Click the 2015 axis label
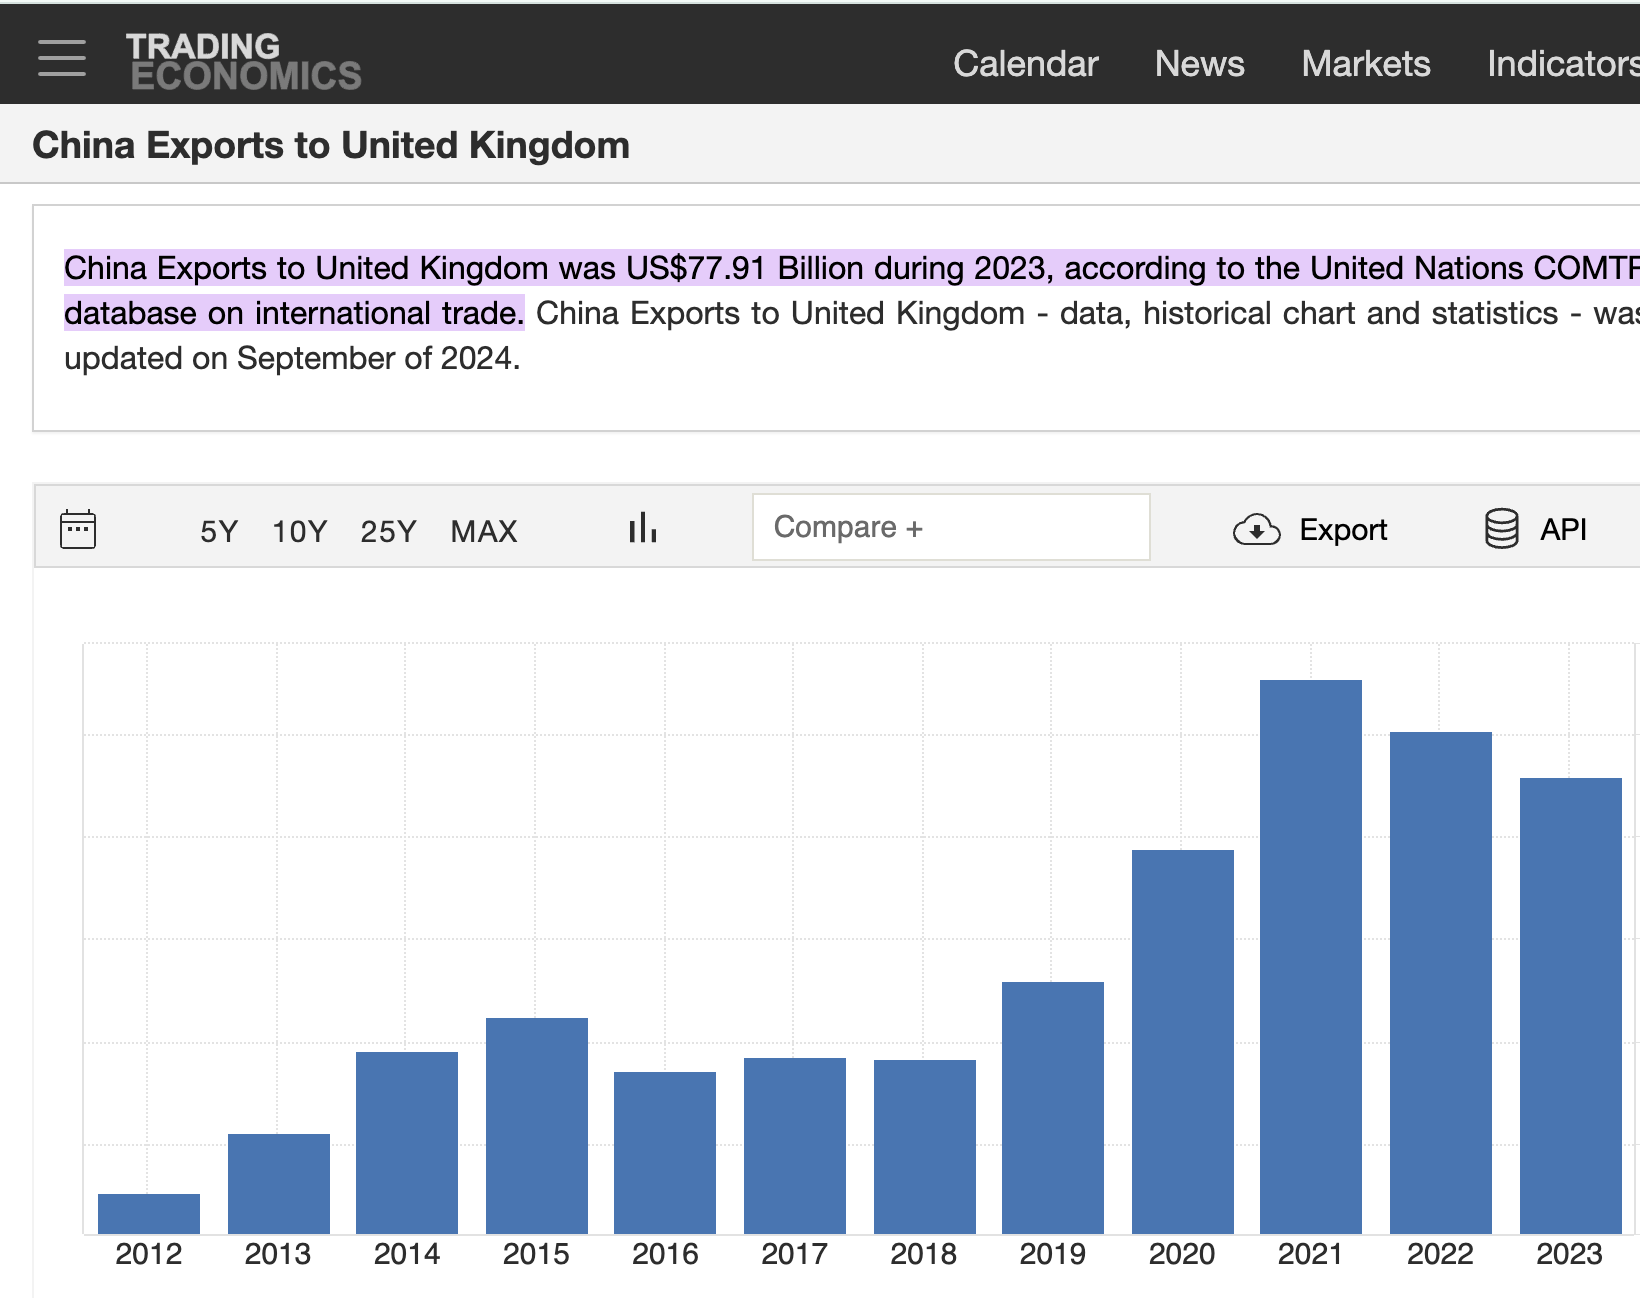Screen dimensions: 1640x1298 [x=536, y=1254]
